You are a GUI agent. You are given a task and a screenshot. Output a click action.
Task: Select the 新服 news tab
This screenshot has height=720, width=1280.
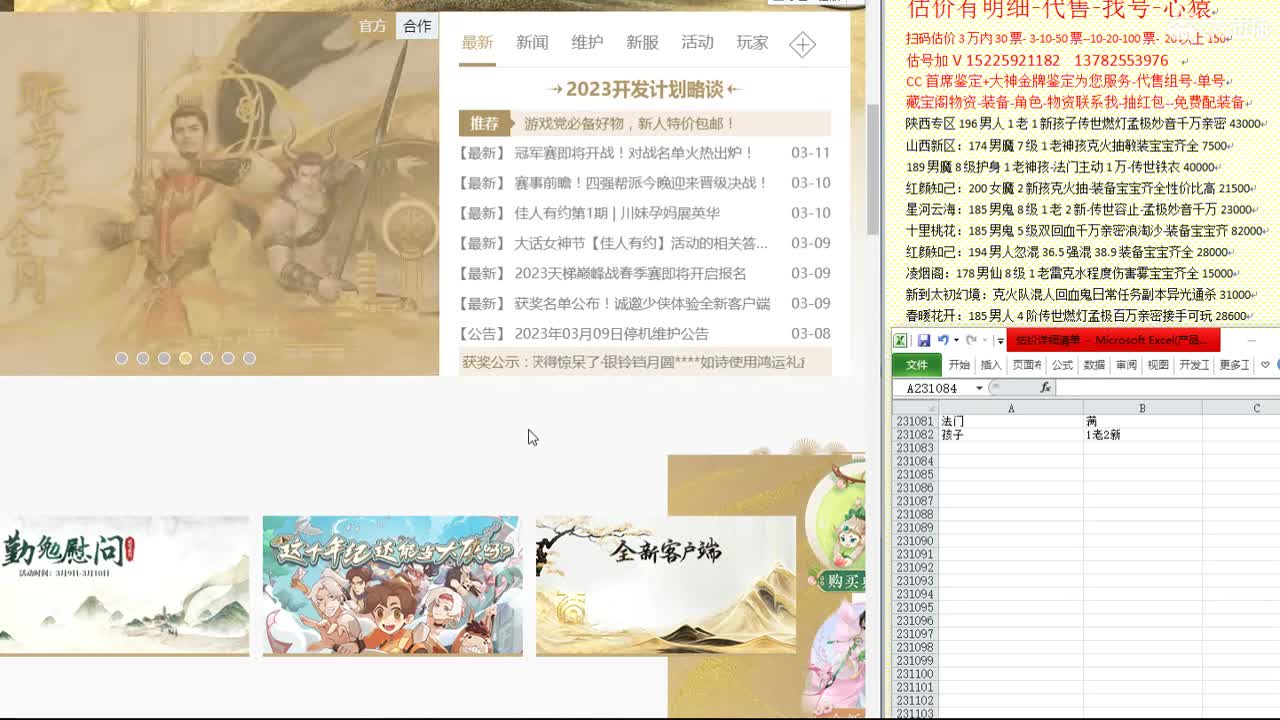[x=642, y=42]
